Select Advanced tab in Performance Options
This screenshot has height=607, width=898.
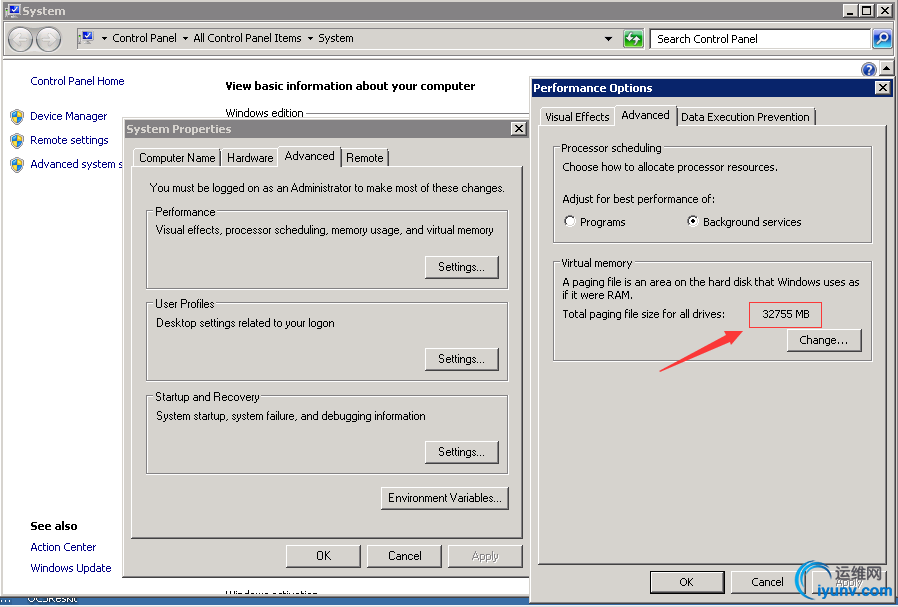[x=645, y=115]
